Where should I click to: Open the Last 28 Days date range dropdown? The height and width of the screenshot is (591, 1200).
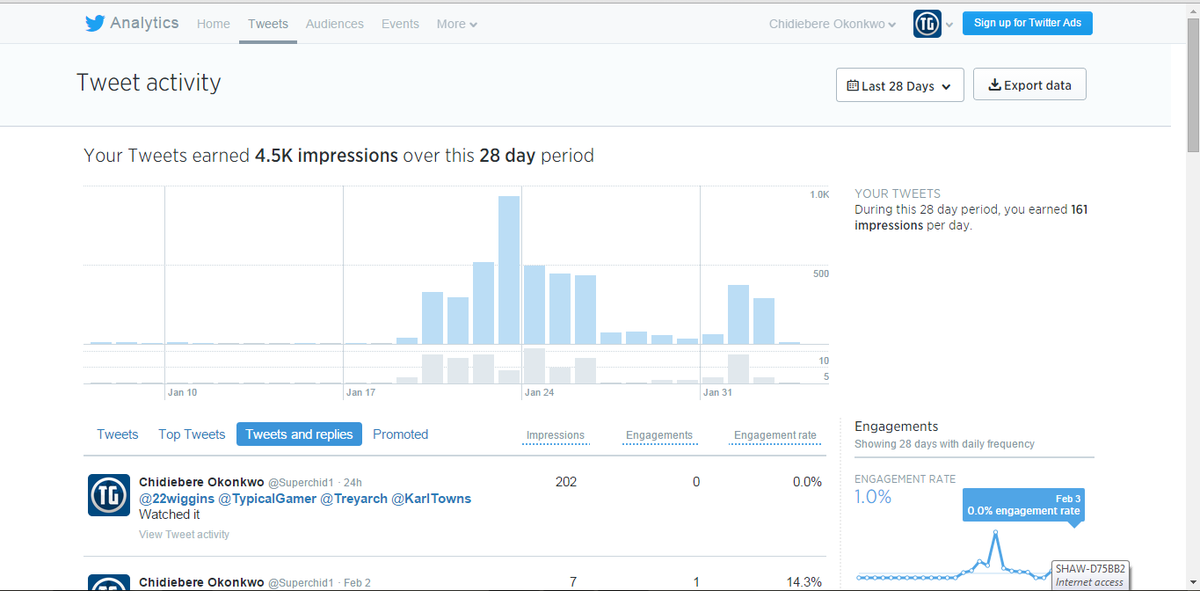pyautogui.click(x=900, y=85)
